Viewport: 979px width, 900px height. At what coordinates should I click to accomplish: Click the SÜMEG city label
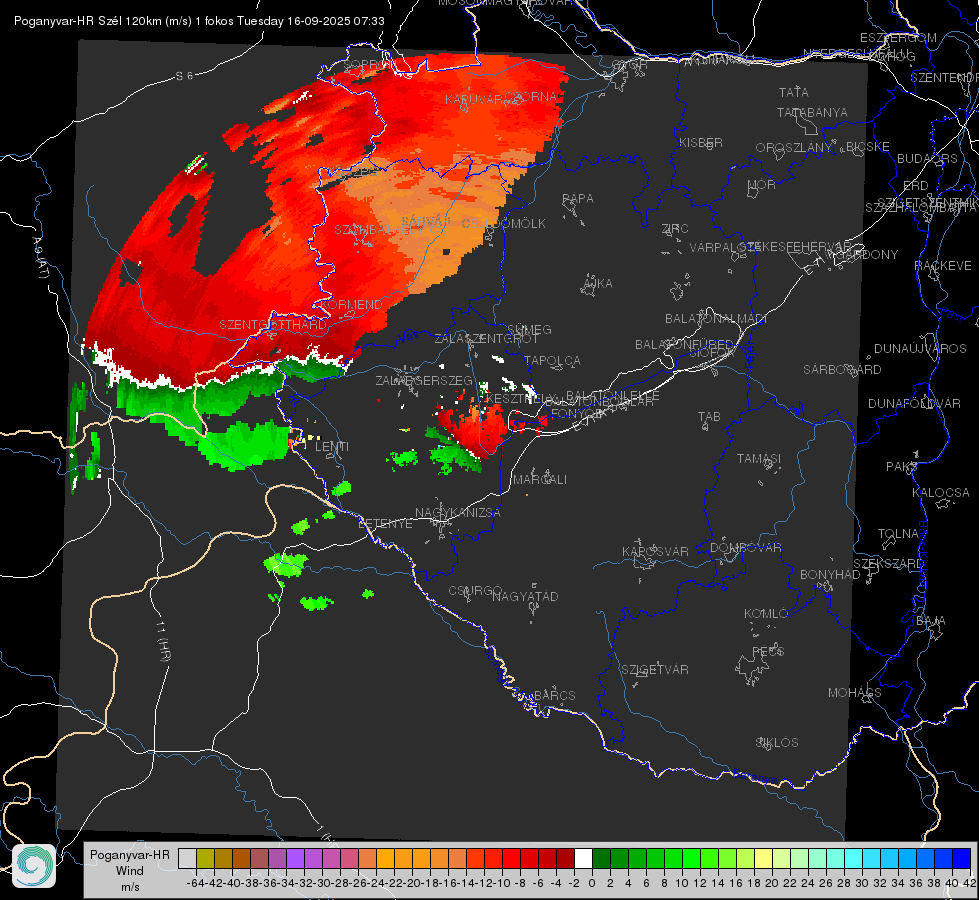click(x=529, y=329)
